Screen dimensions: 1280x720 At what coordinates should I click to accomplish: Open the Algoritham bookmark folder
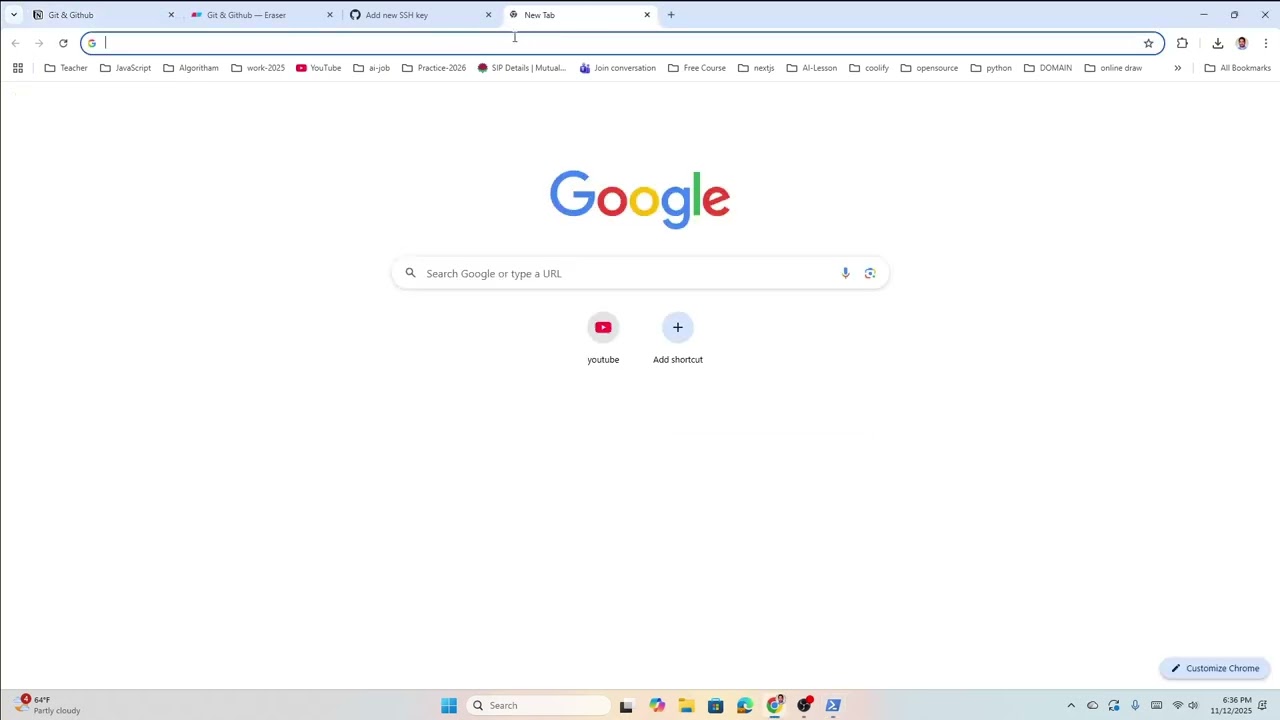click(x=190, y=68)
